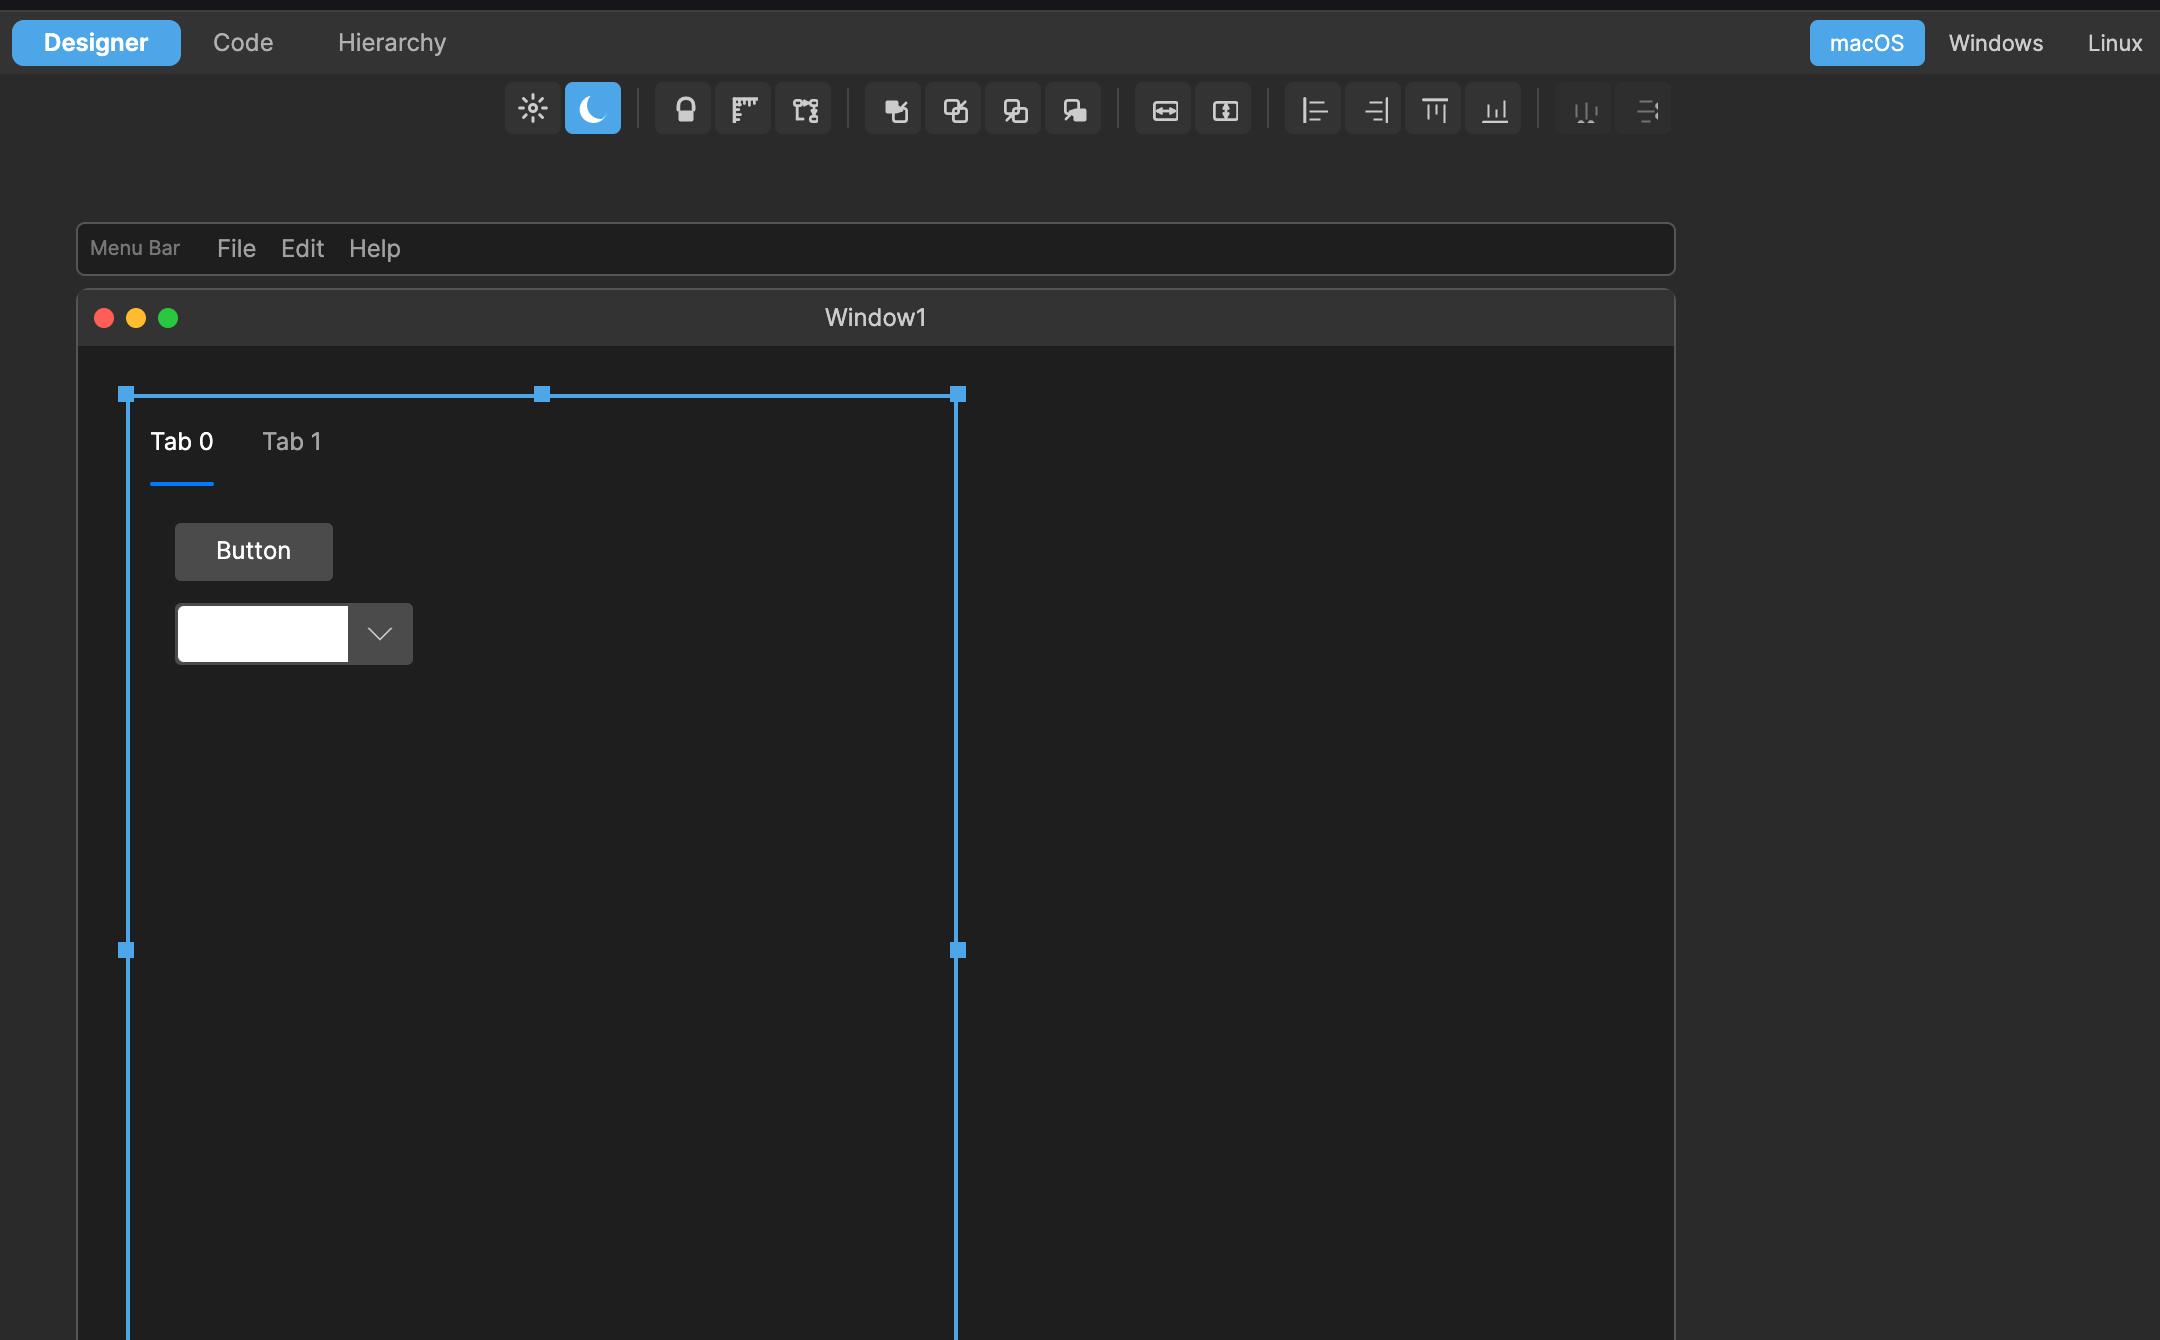Click the bring to front icon
The image size is (2160, 1340).
point(895,109)
